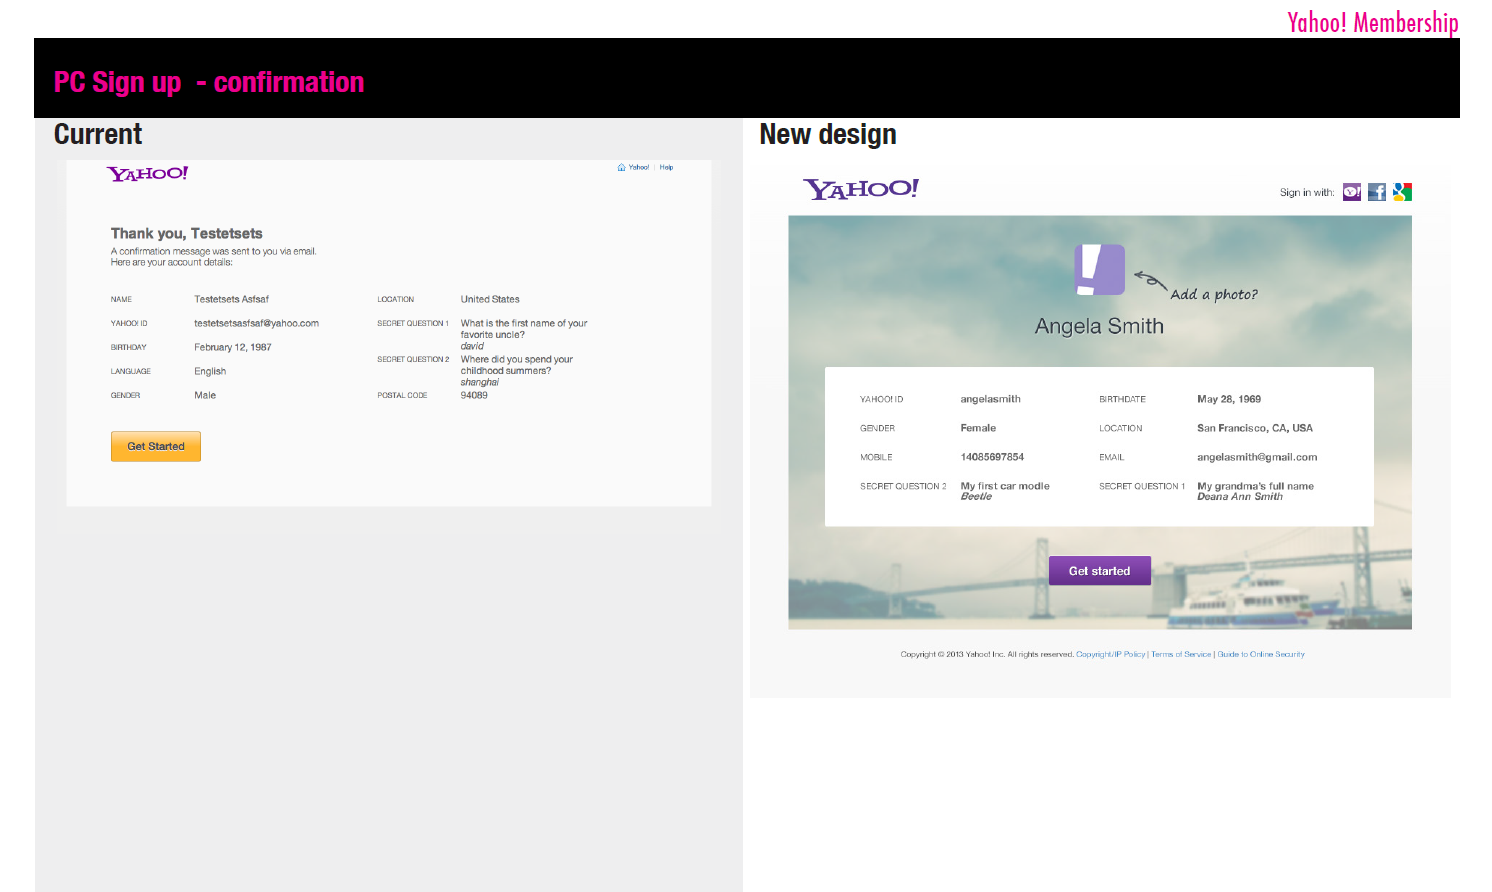Click the 'Yahoo! Membership' header text
1492x892 pixels.
(1373, 22)
